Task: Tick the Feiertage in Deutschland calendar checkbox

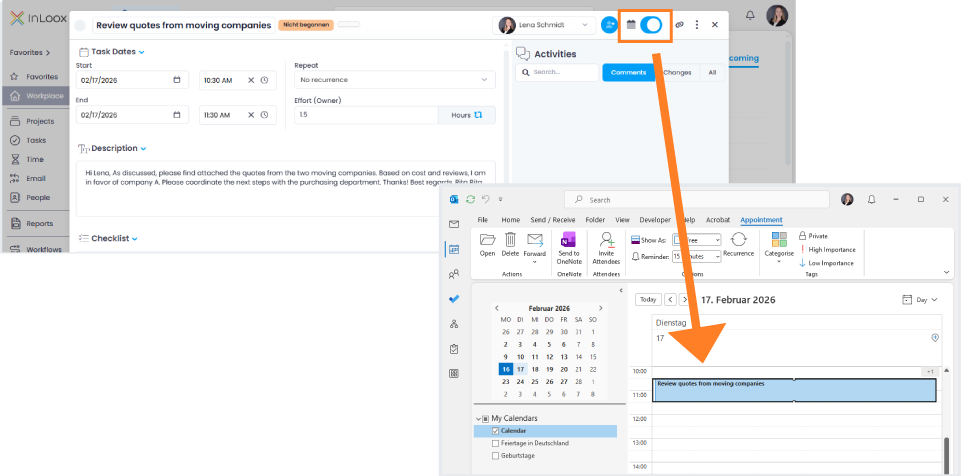Action: [496, 443]
